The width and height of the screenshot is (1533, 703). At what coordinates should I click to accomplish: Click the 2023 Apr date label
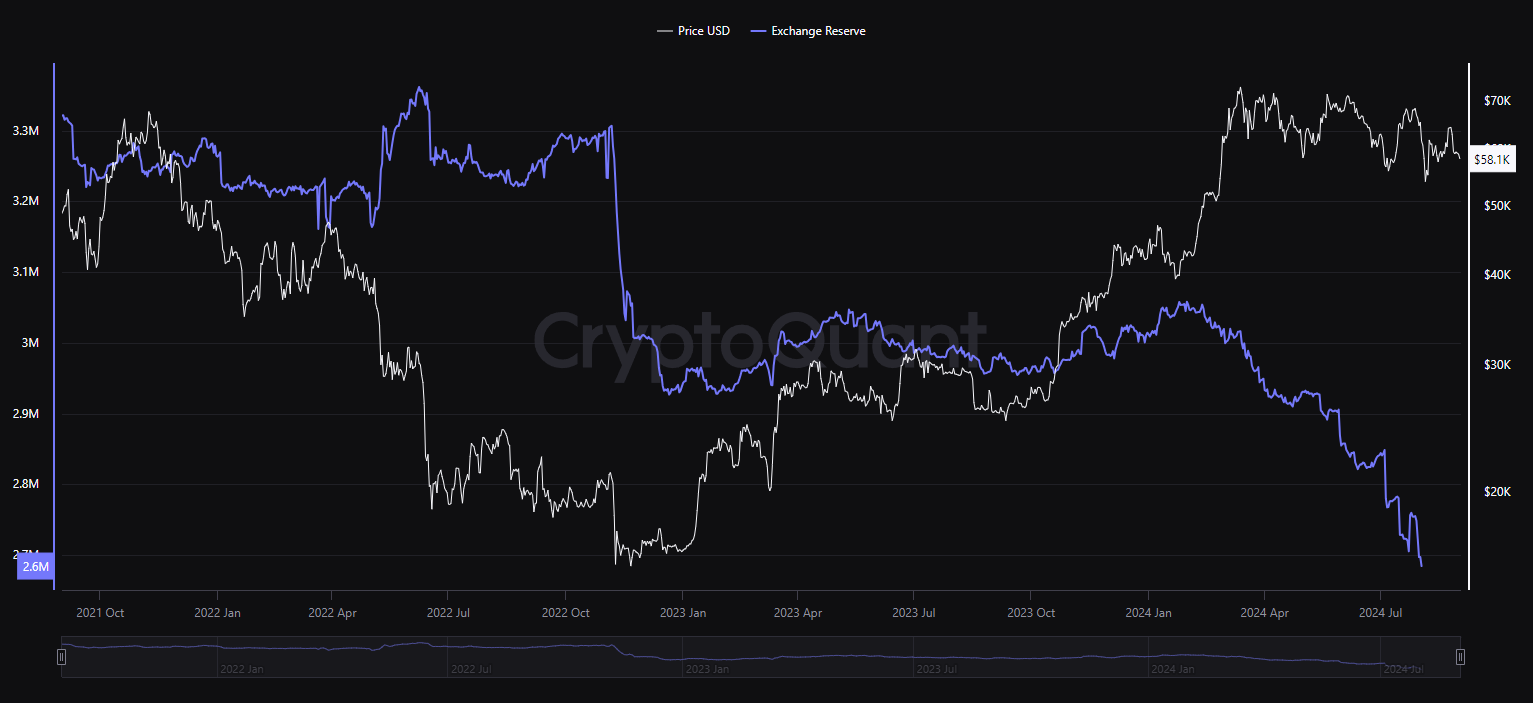coord(798,612)
